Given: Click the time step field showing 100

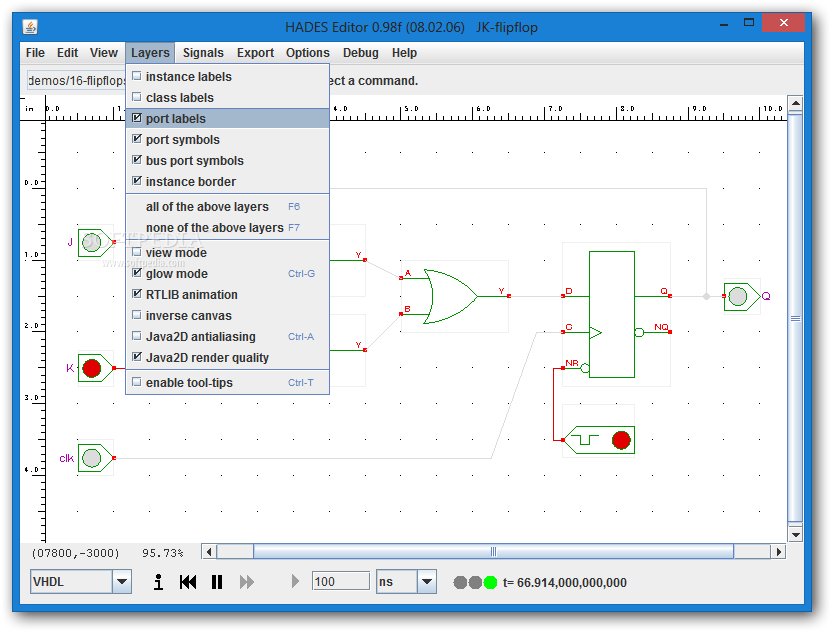Looking at the screenshot, I should tap(341, 582).
